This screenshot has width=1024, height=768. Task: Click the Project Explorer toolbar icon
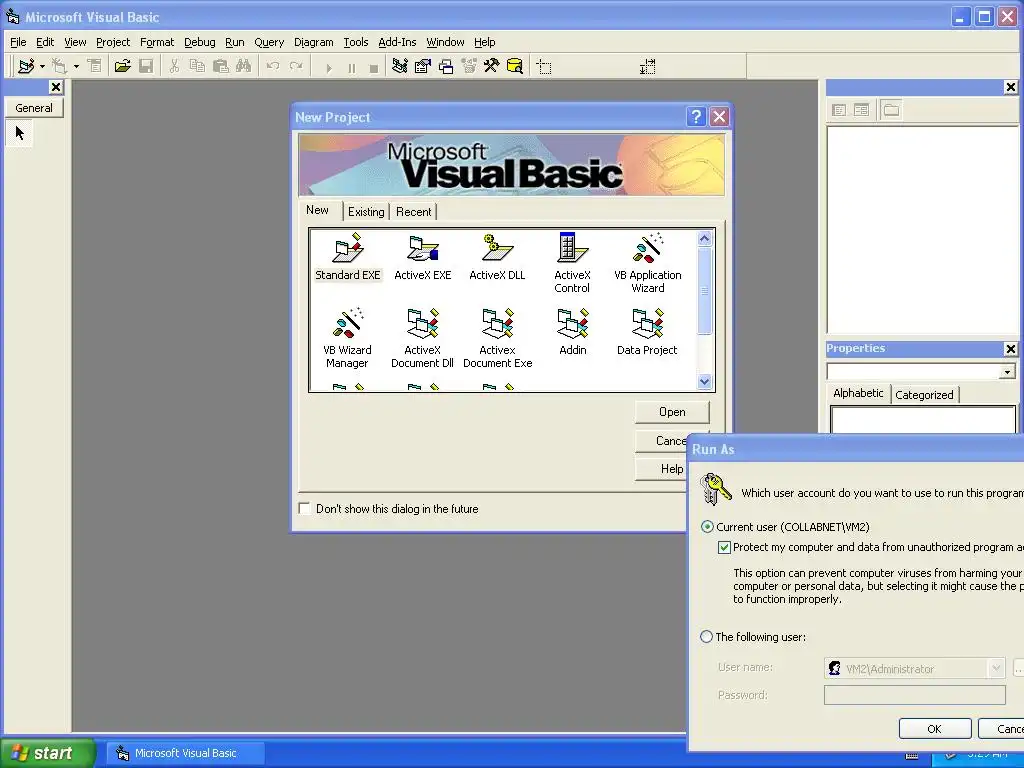tap(400, 67)
